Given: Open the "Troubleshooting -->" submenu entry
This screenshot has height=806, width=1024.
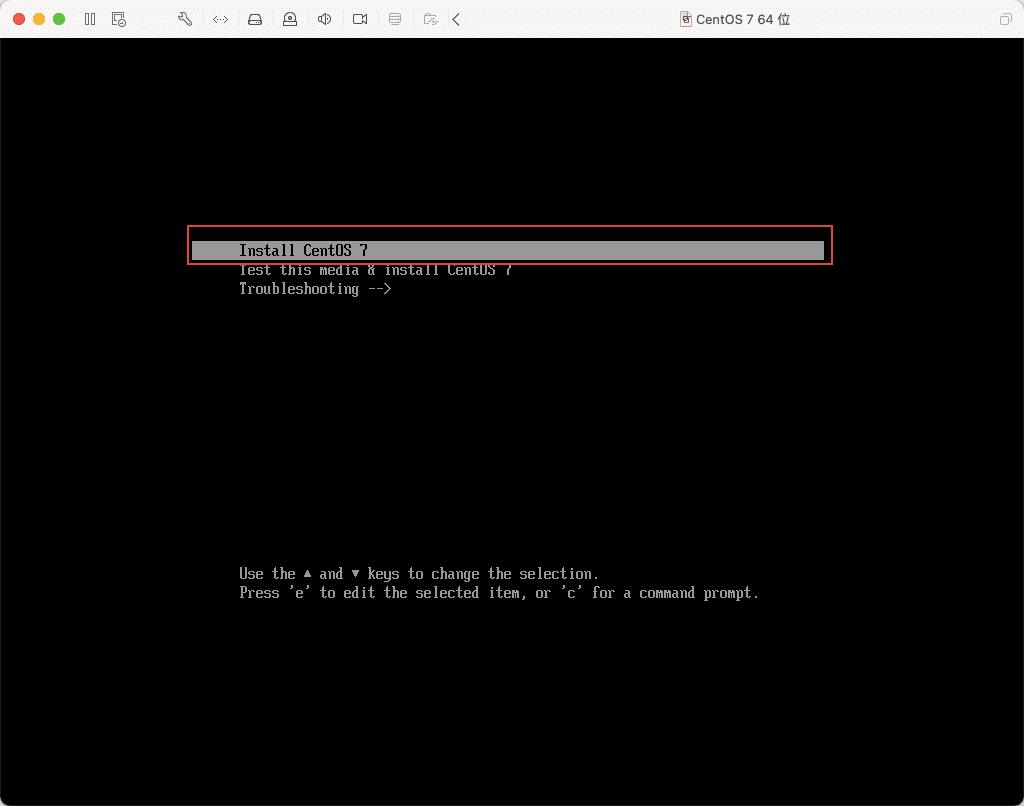Looking at the screenshot, I should coord(315,289).
